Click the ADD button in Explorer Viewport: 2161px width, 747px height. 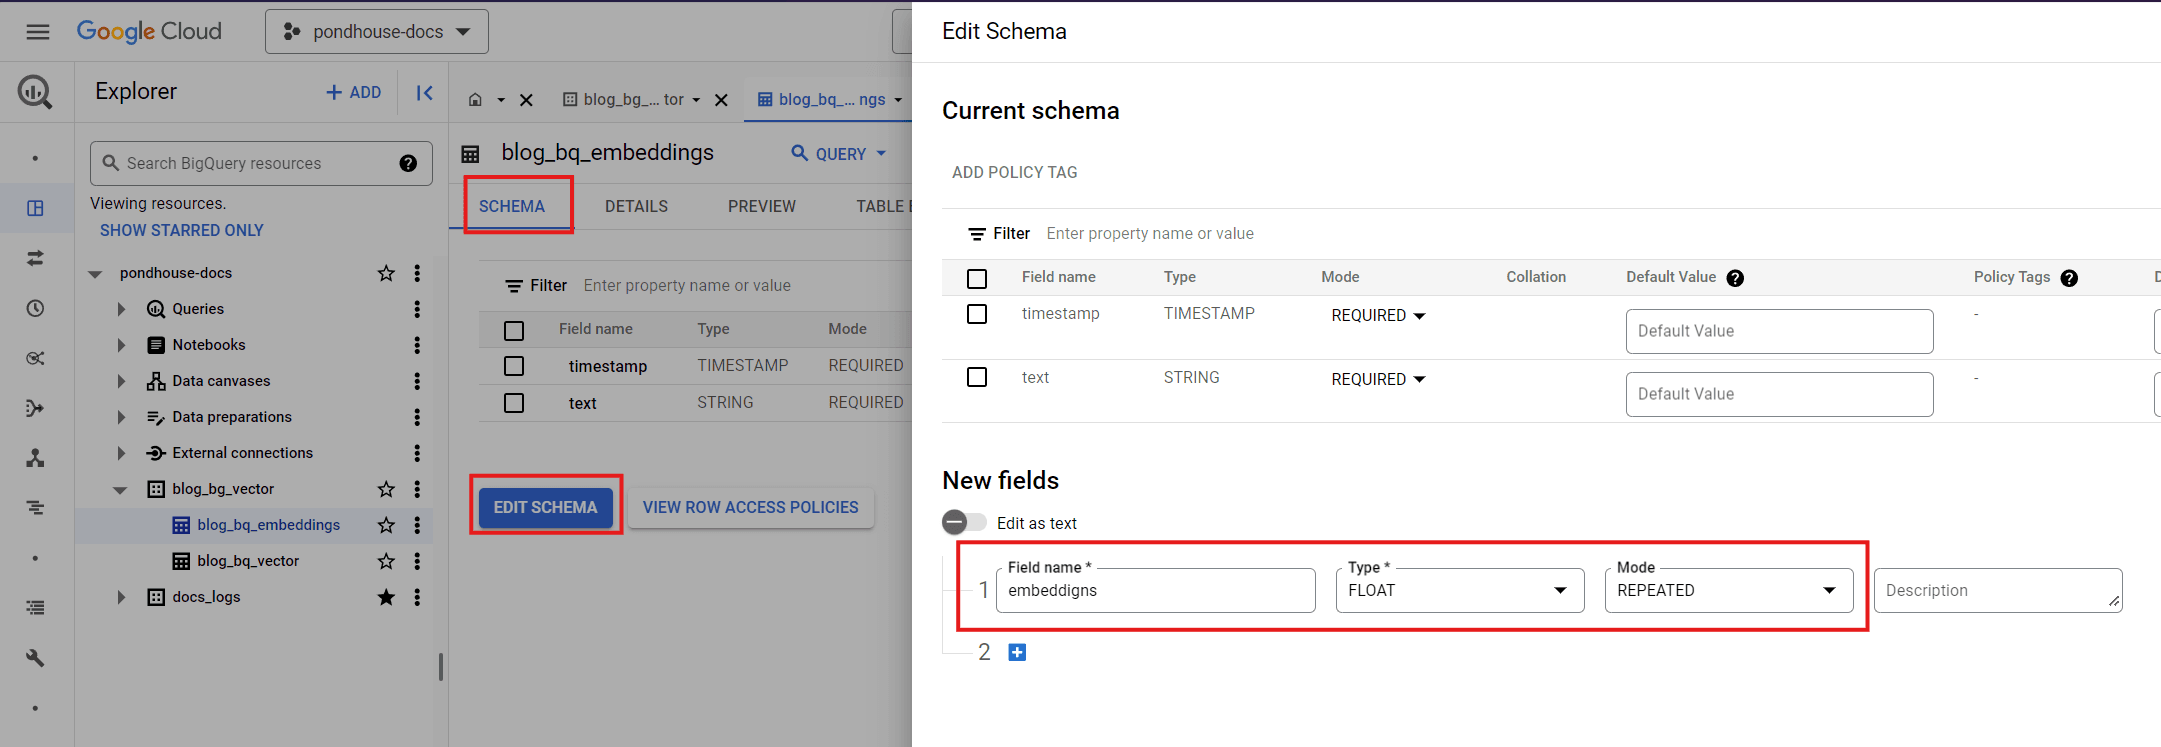pos(354,92)
